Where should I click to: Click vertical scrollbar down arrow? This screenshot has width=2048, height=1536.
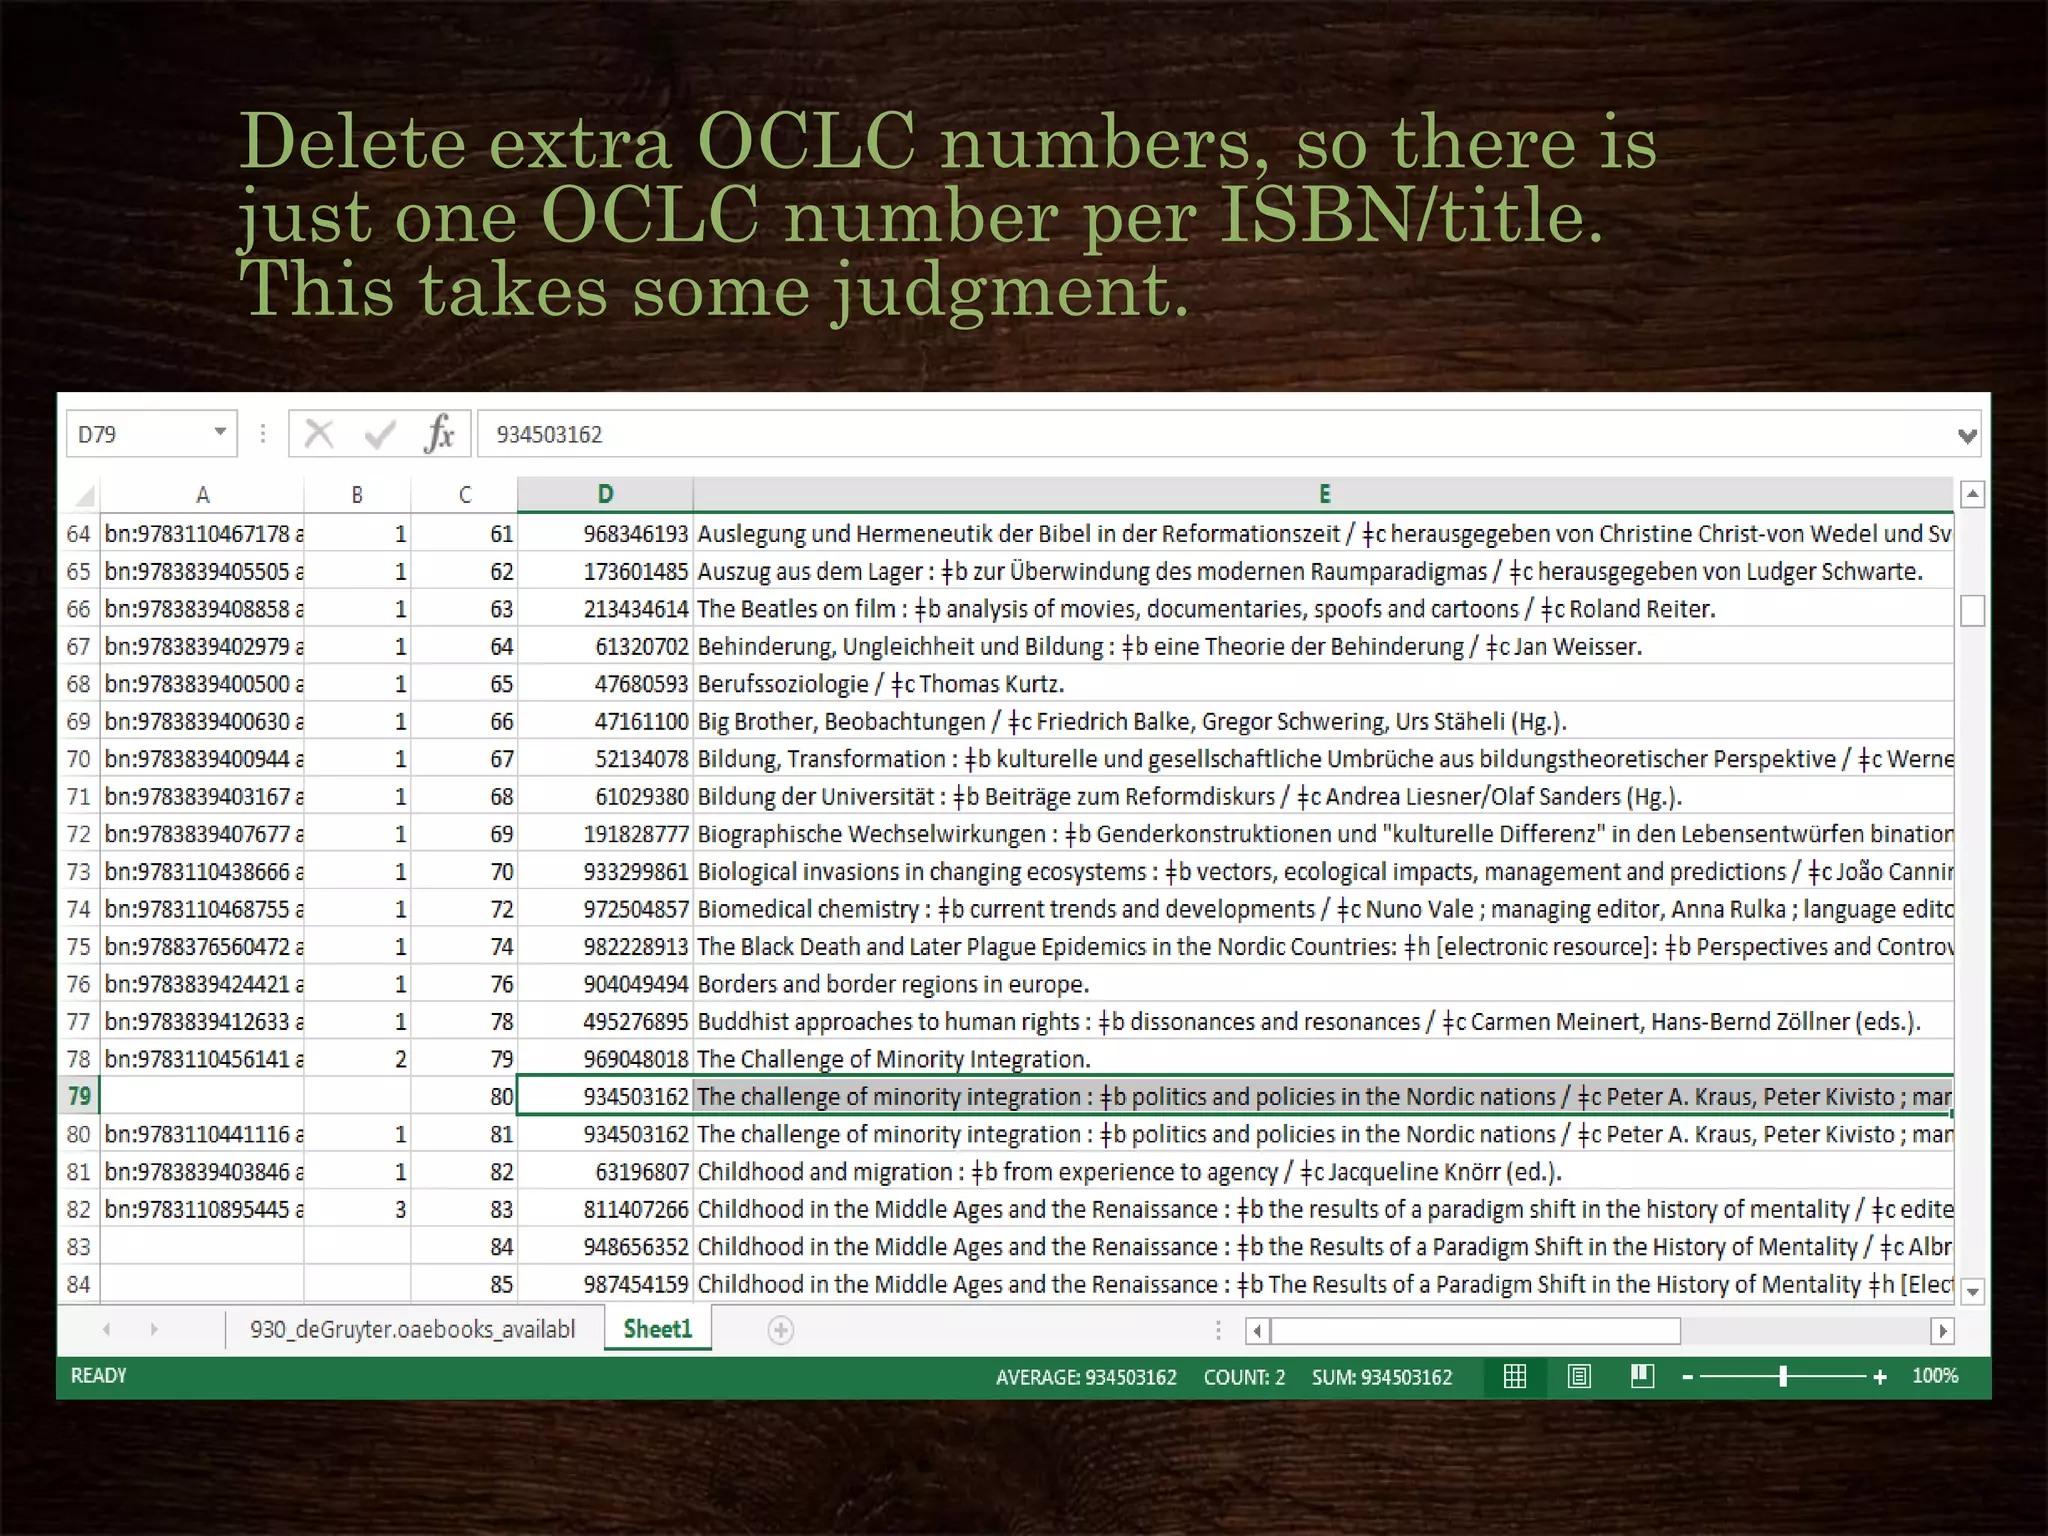coord(1972,1291)
